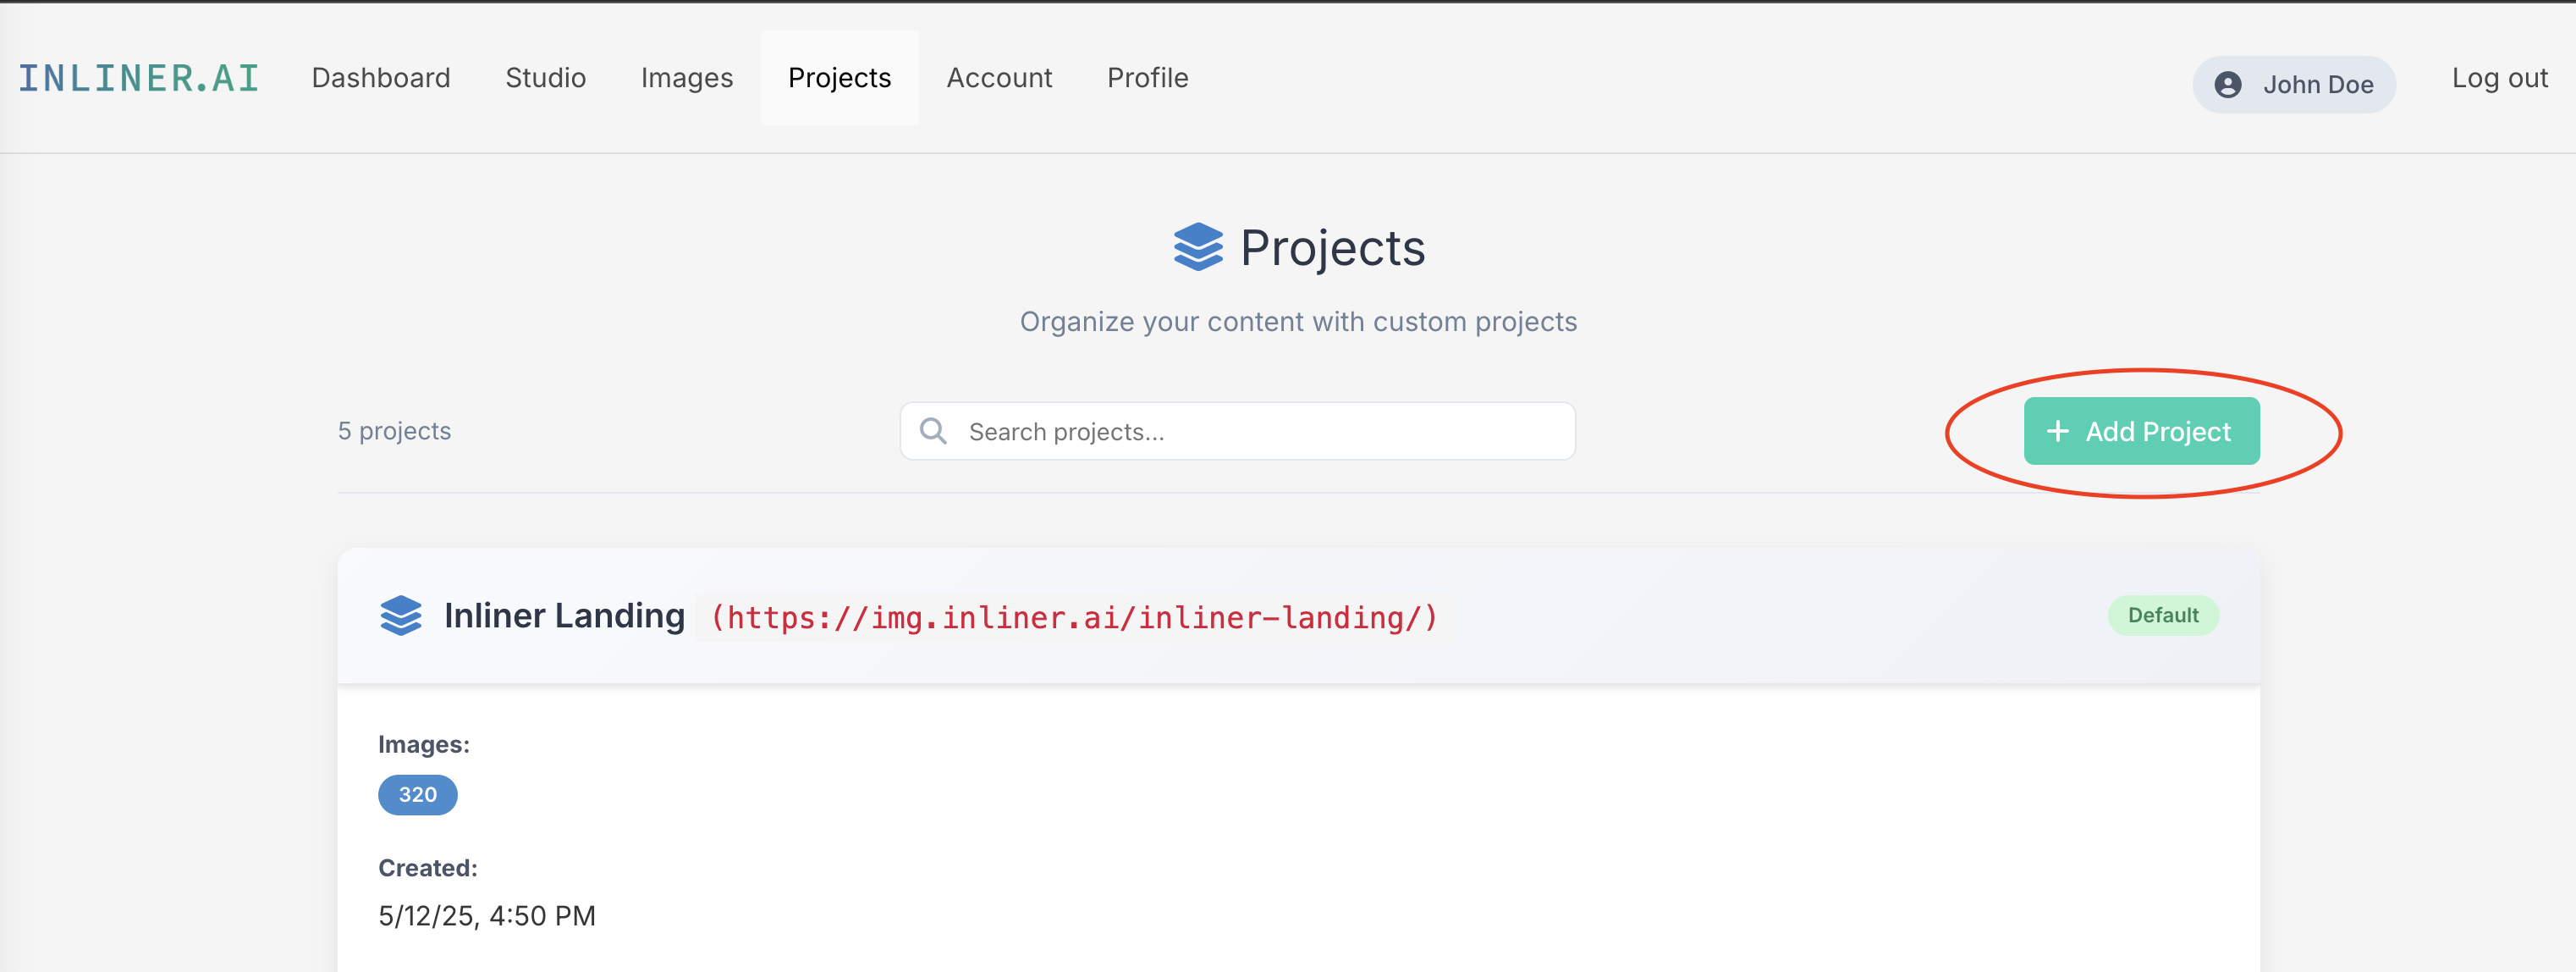Select the 5 projects count text
Image resolution: width=2576 pixels, height=972 pixels.
click(x=394, y=431)
